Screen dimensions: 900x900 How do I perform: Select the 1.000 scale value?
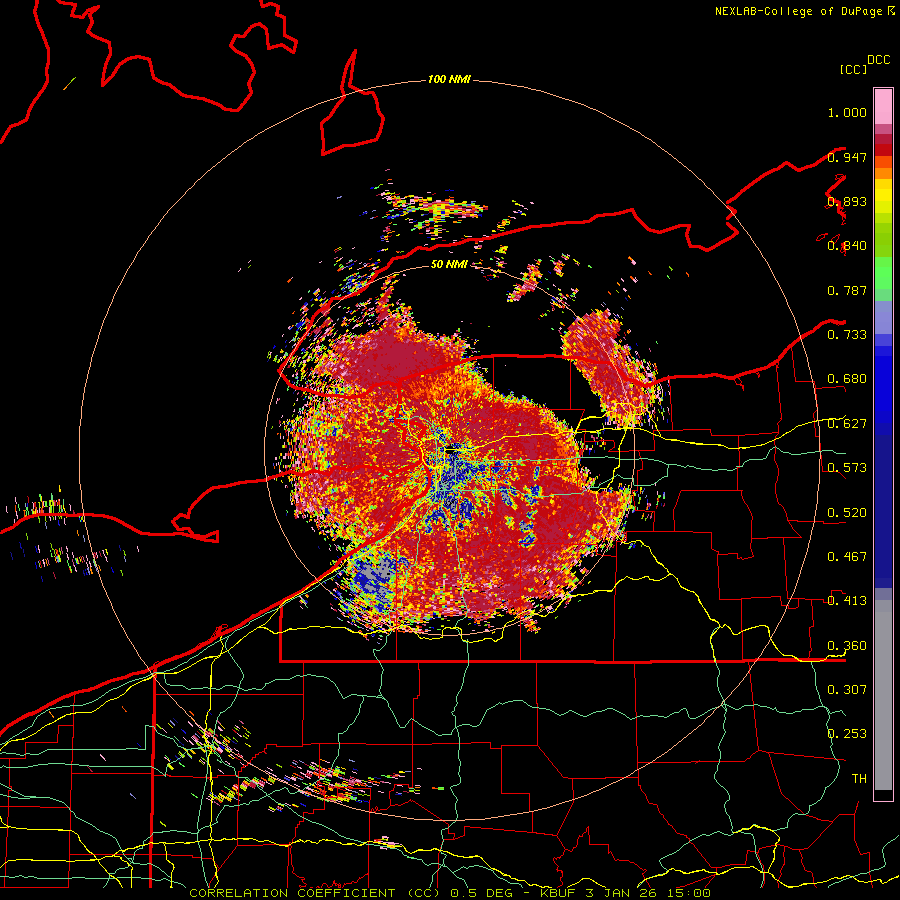(847, 112)
